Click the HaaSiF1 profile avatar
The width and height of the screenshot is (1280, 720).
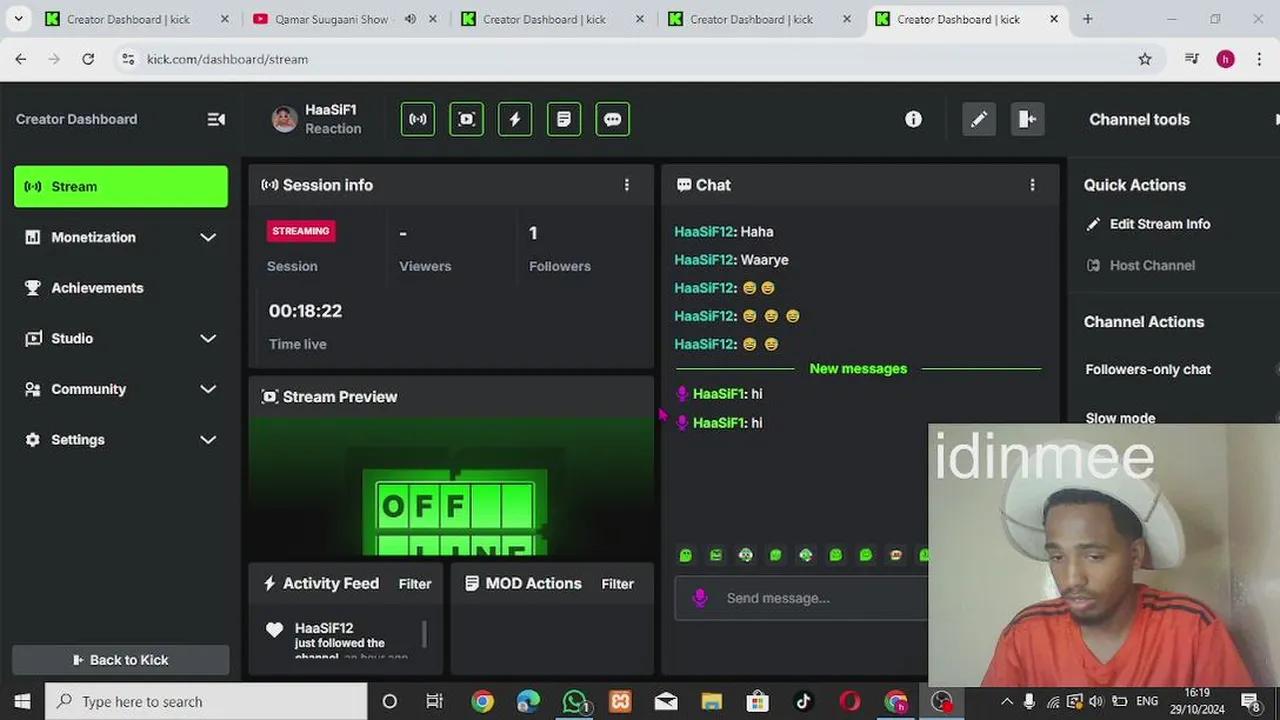(x=285, y=119)
